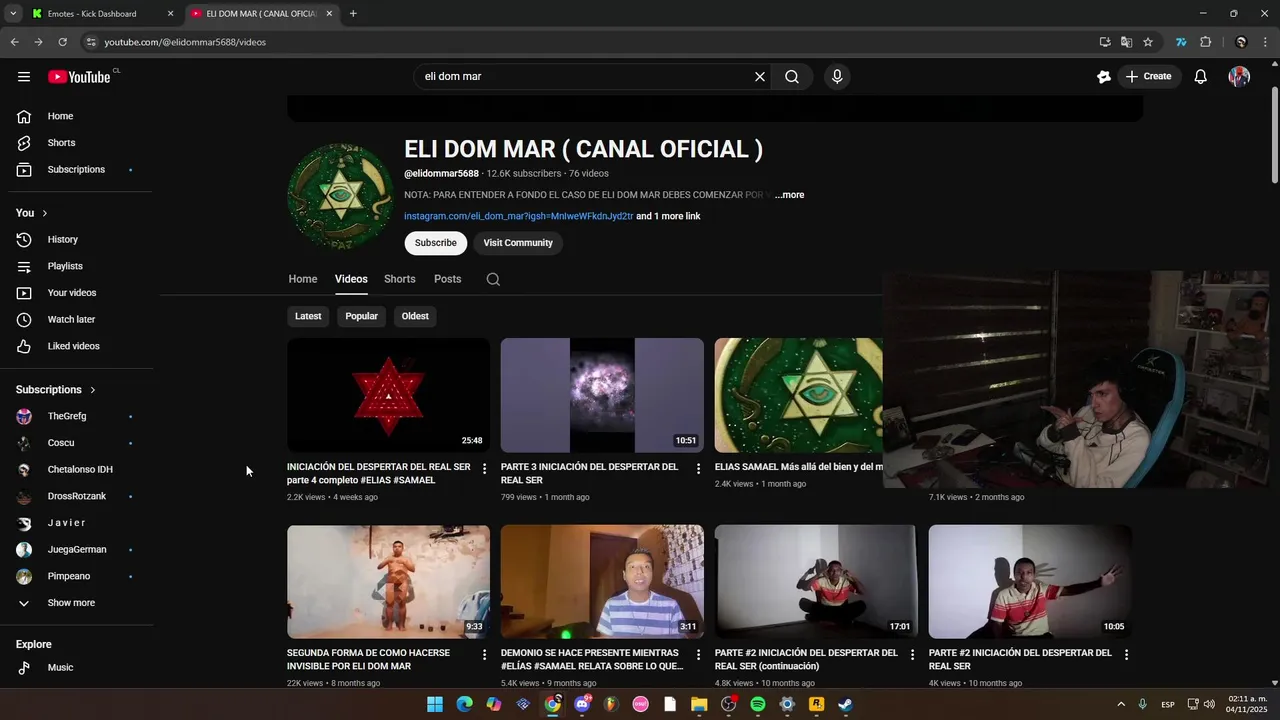
Task: Start voice search with microphone icon
Action: [x=837, y=77]
